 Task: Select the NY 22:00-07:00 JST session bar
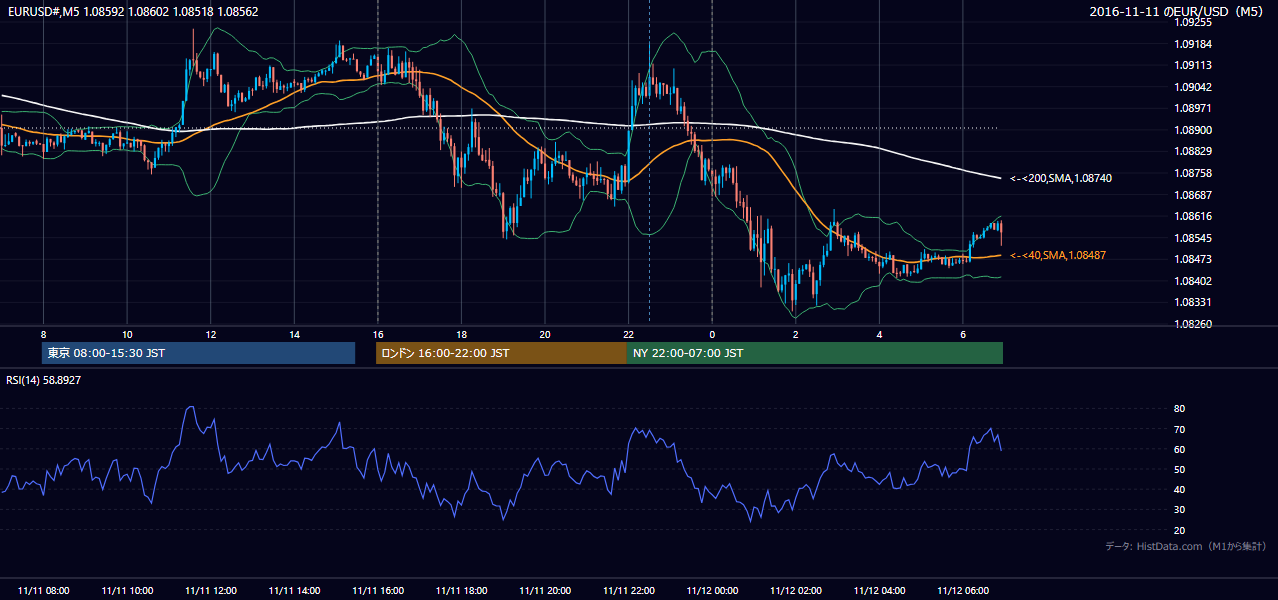point(815,353)
